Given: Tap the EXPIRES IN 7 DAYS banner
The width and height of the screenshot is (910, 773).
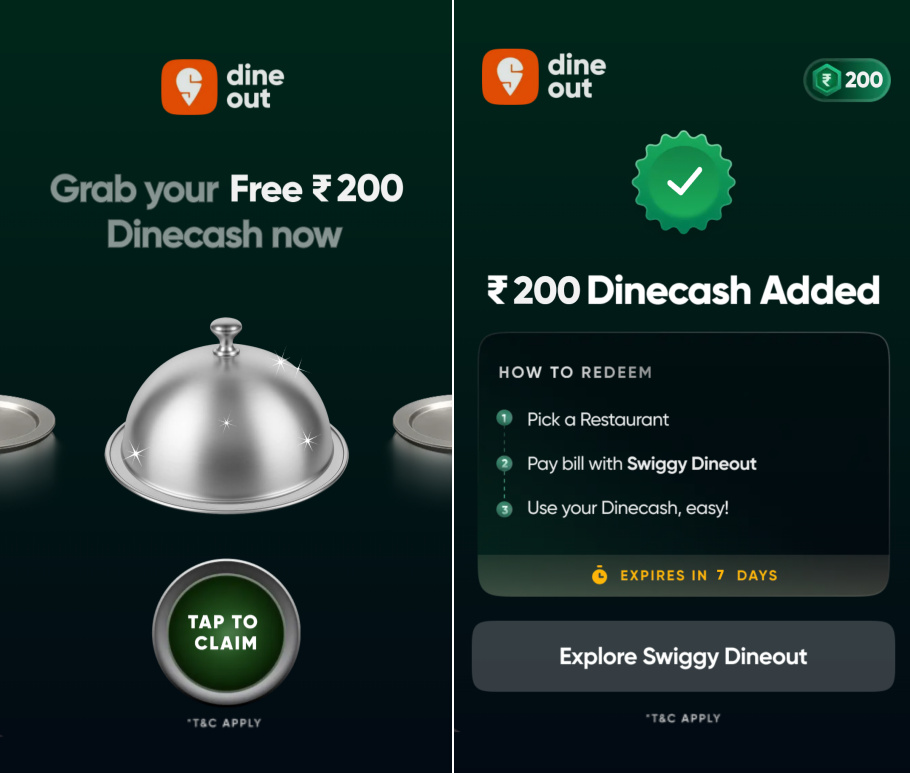Looking at the screenshot, I should 684,575.
